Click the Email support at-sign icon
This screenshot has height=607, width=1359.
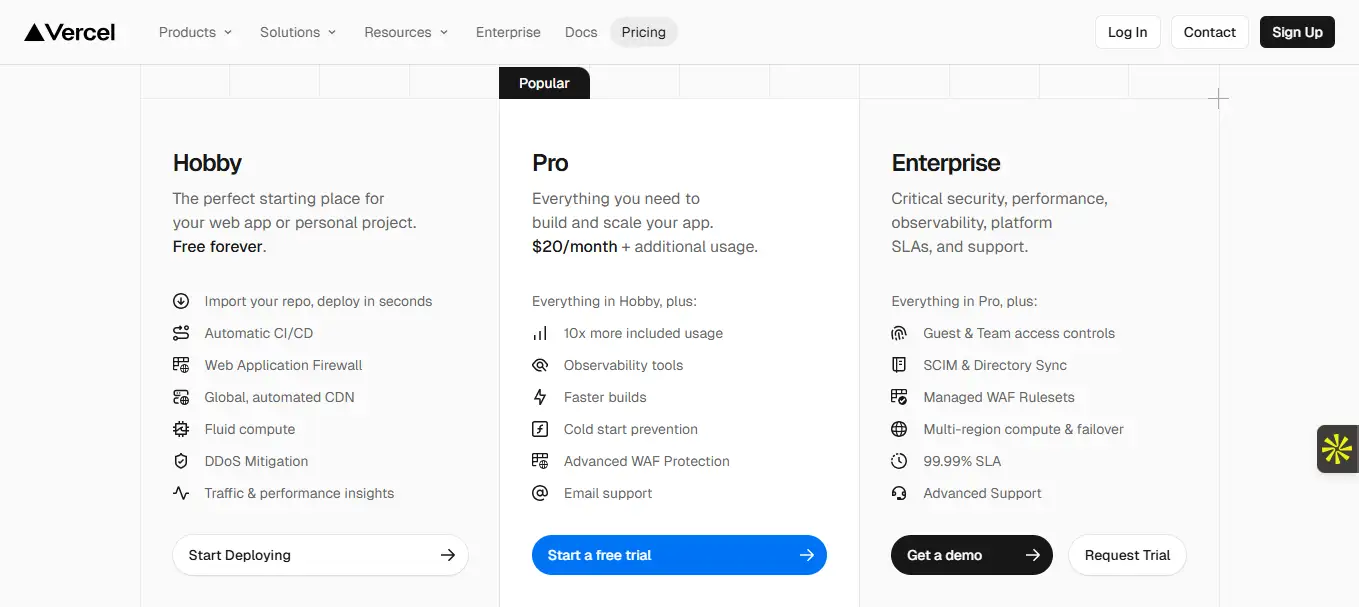pos(540,493)
